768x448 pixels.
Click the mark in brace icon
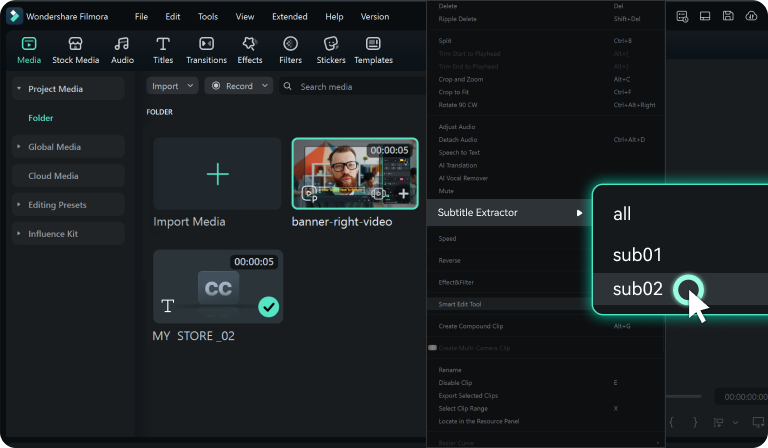pos(672,422)
